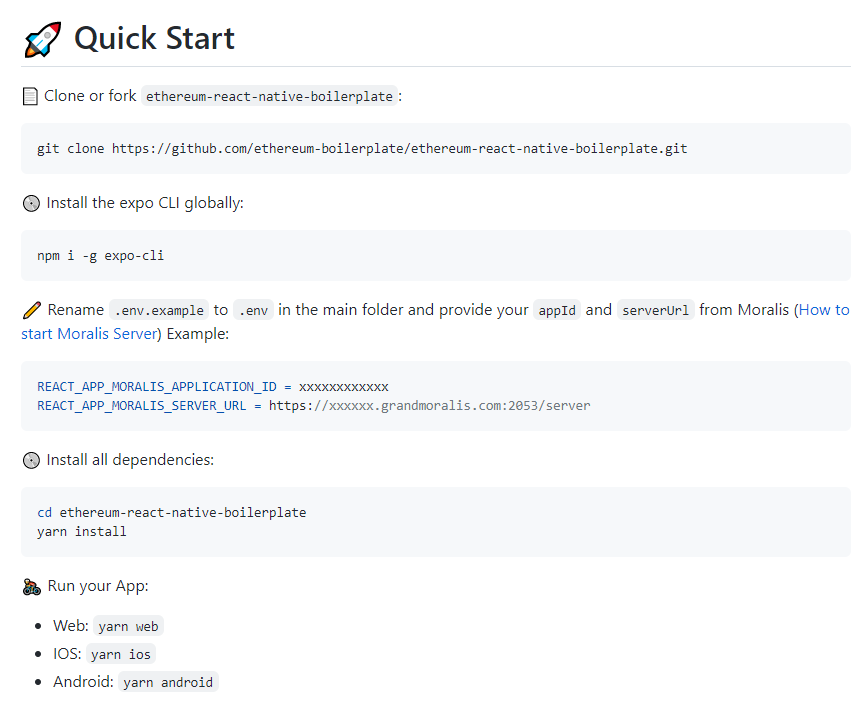Viewport: 867px width, 701px height.
Task: Click the yarn ios inline code
Action: click(121, 655)
